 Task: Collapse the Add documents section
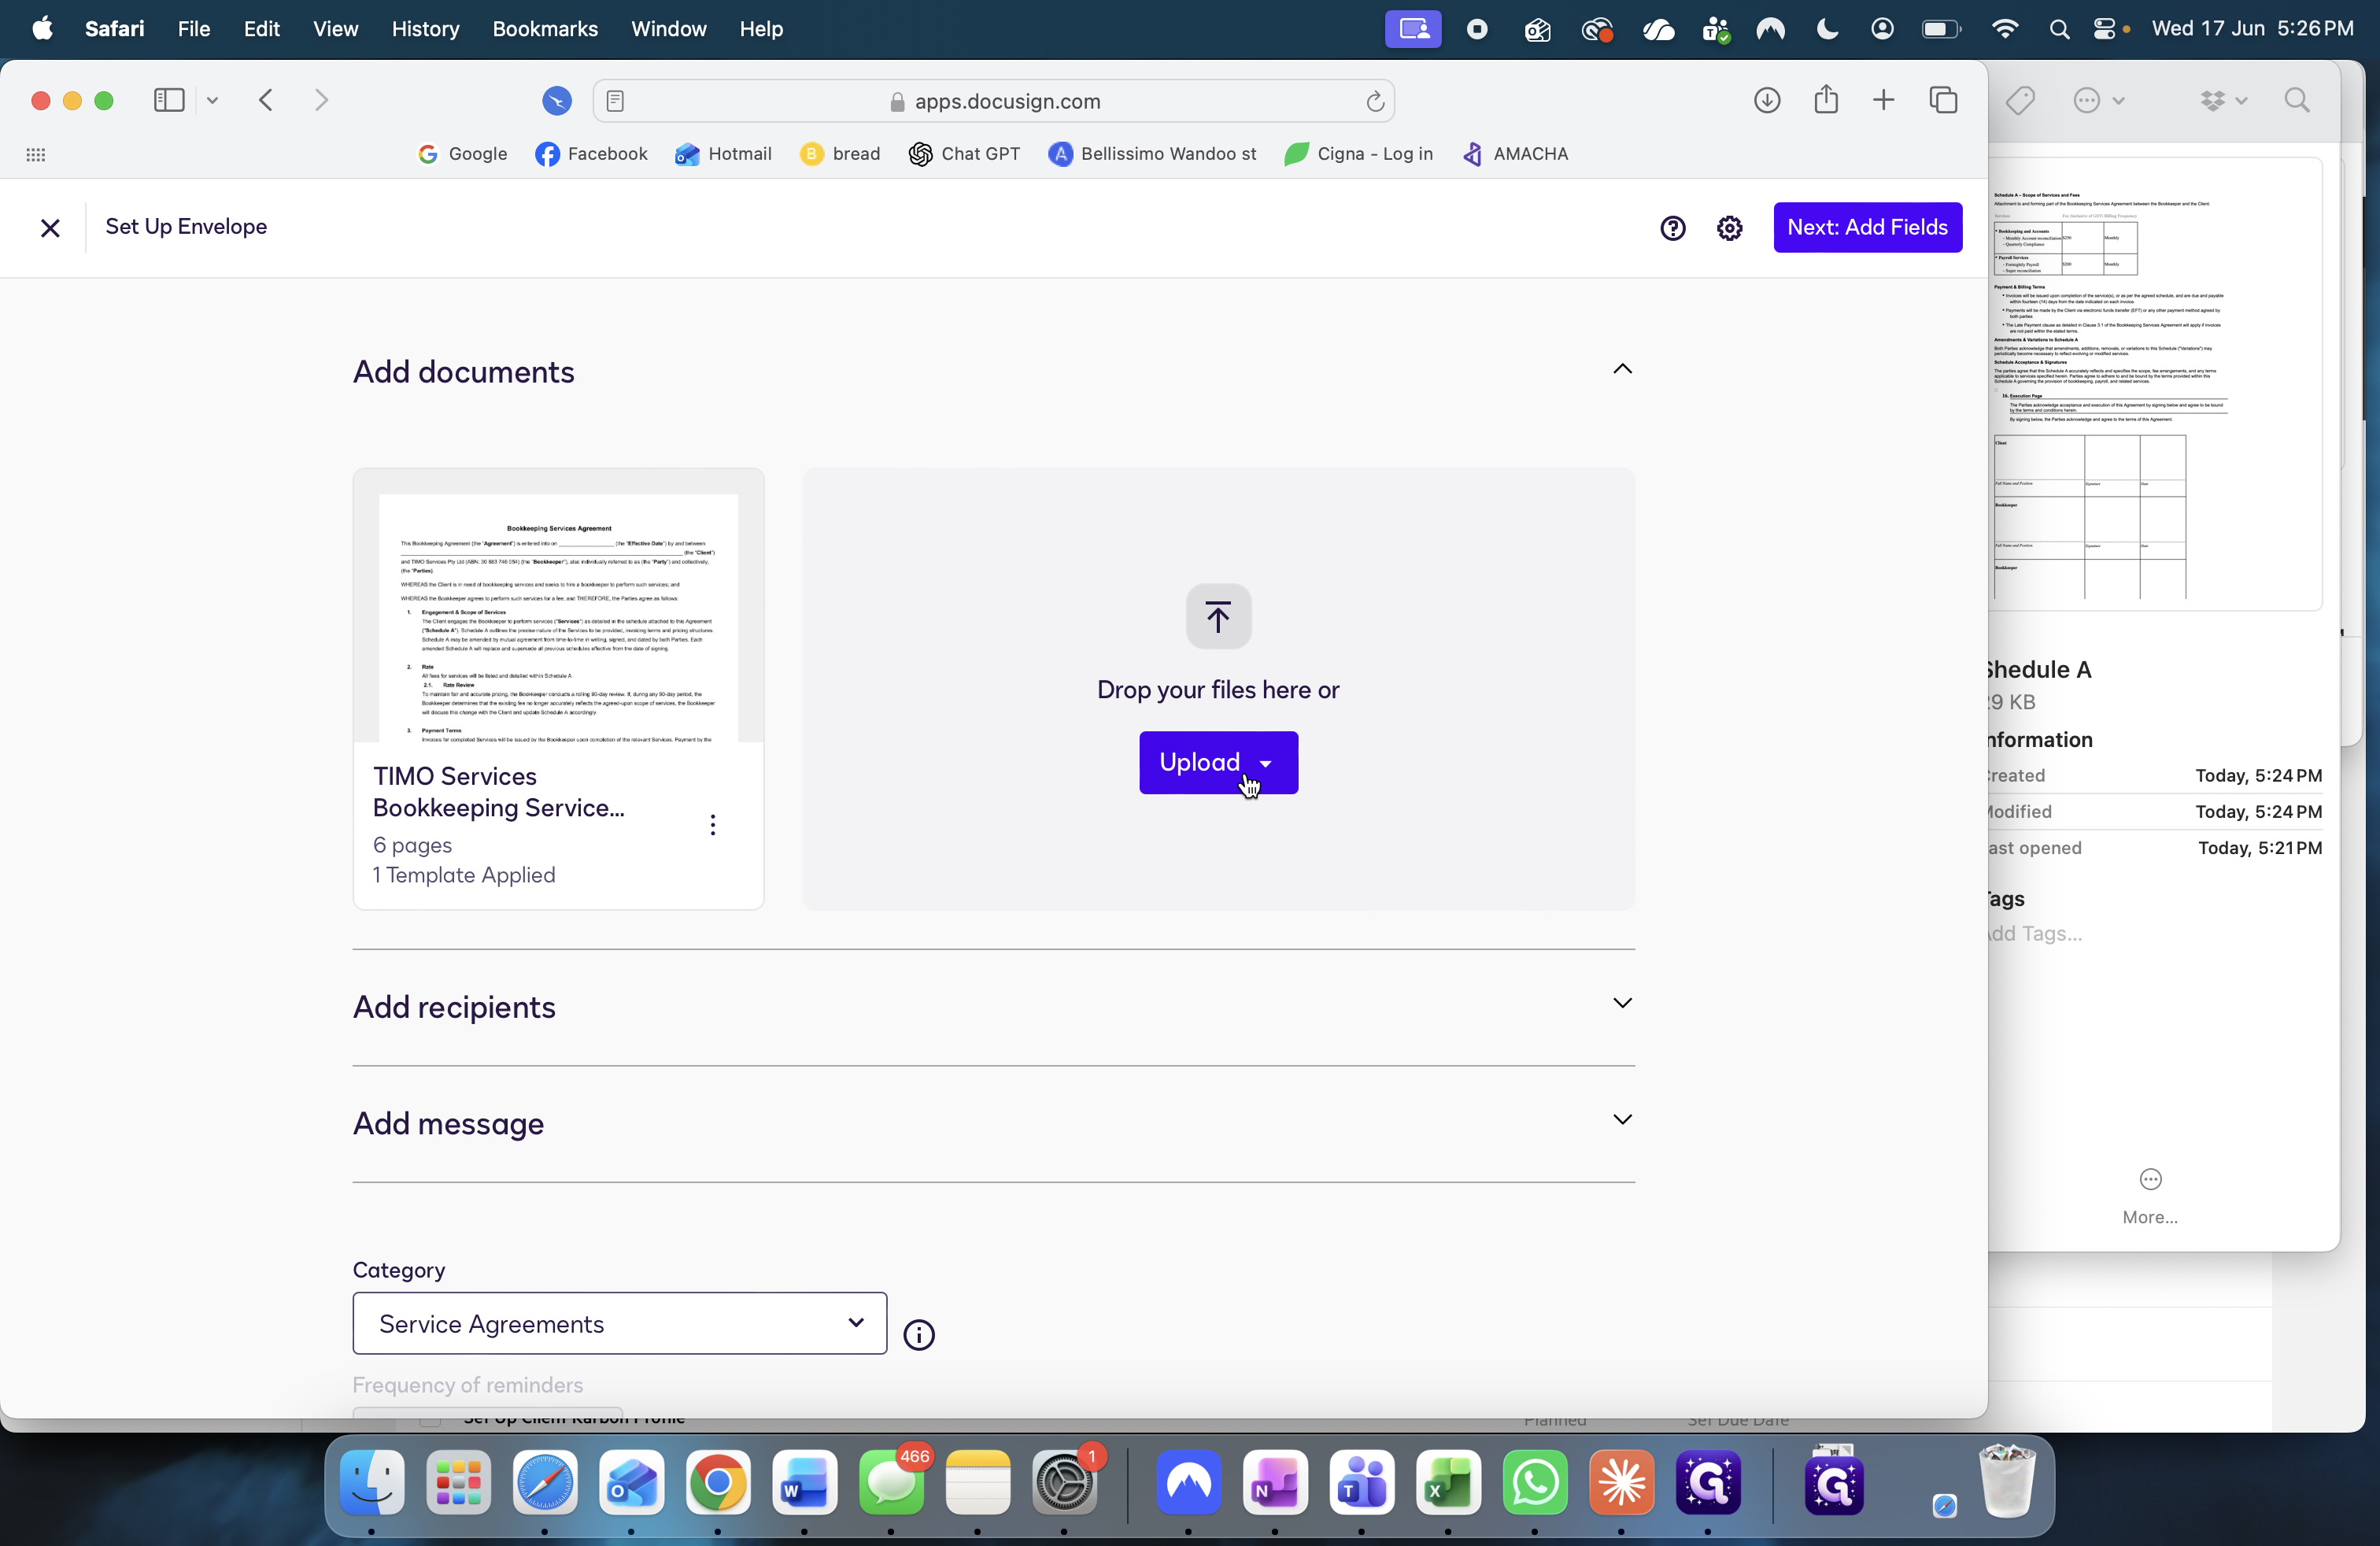1622,369
